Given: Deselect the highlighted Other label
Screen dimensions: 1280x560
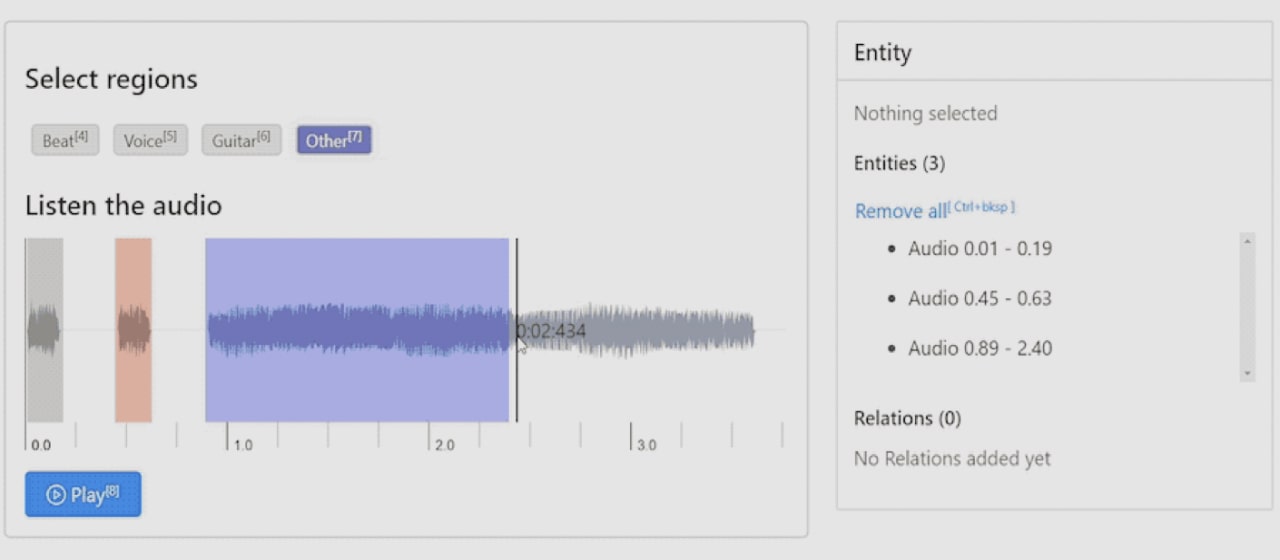Looking at the screenshot, I should coord(333,140).
